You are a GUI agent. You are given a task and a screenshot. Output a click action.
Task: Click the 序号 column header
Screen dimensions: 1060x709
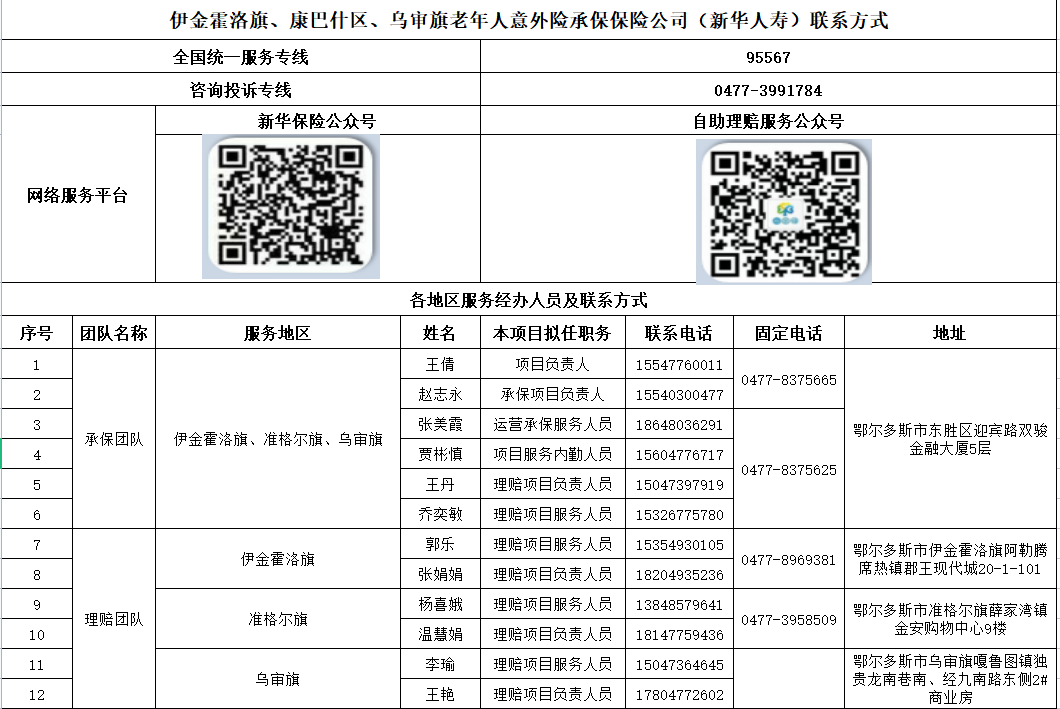(x=37, y=333)
